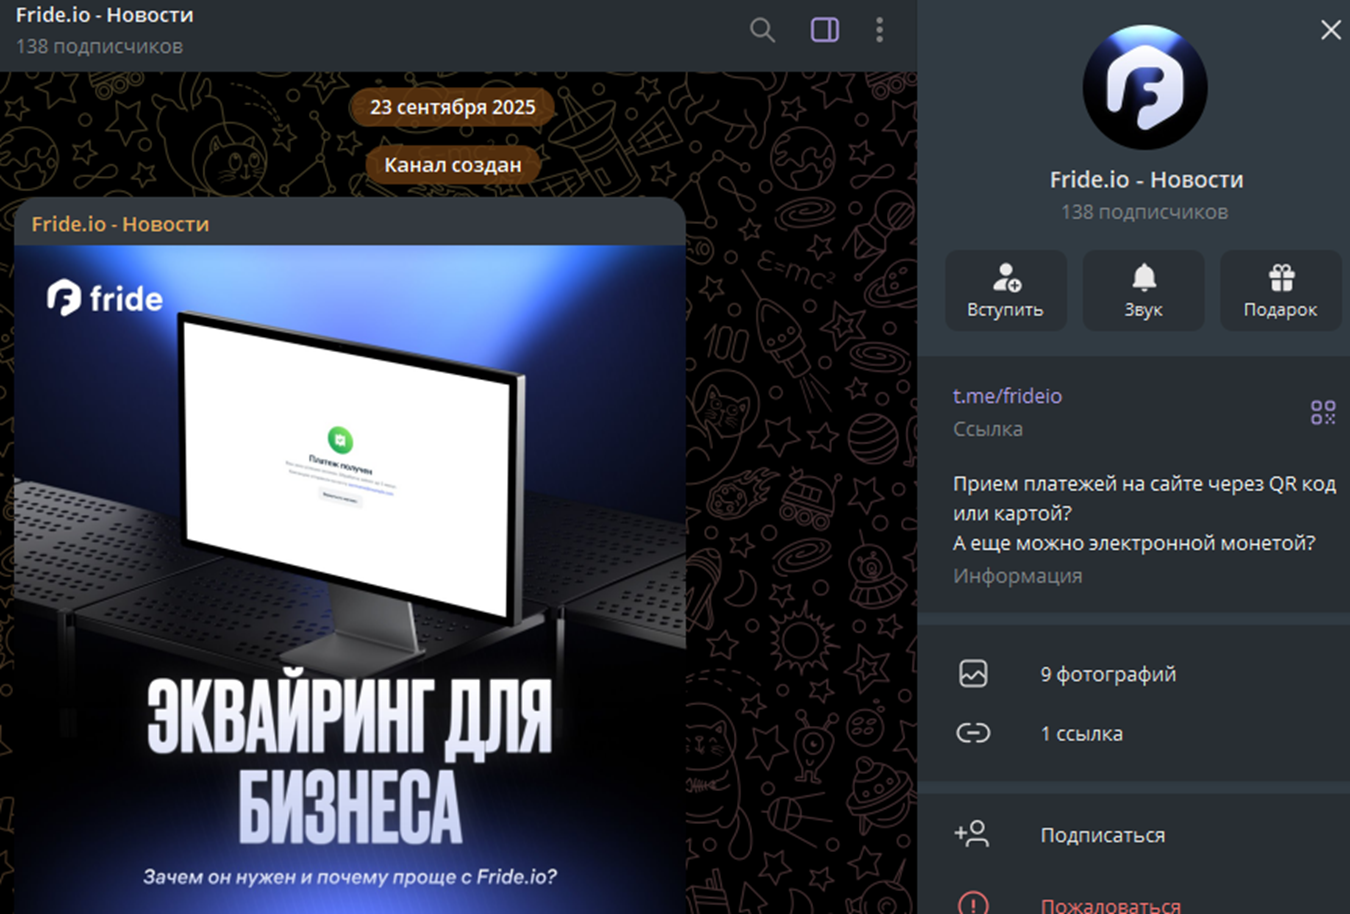Click the Канал создан service message
The image size is (1350, 914).
453,165
